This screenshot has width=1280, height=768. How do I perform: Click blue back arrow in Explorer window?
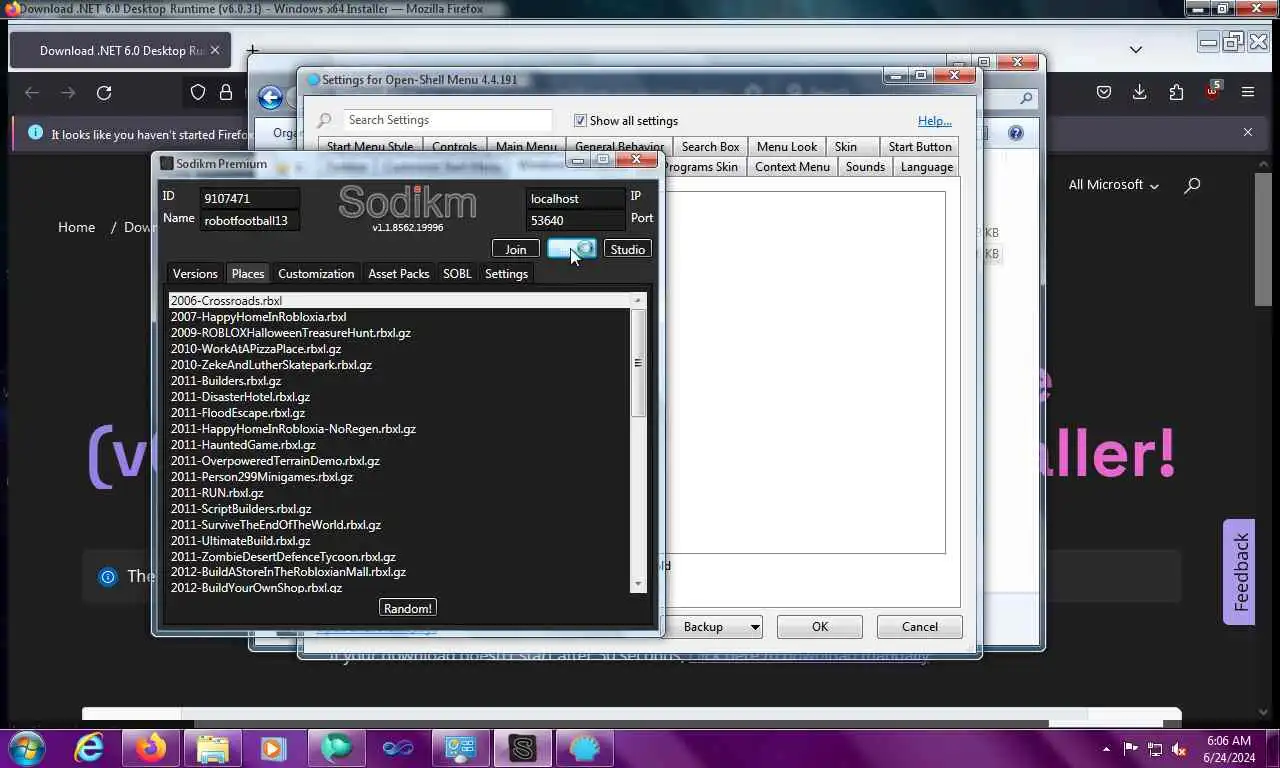(270, 97)
